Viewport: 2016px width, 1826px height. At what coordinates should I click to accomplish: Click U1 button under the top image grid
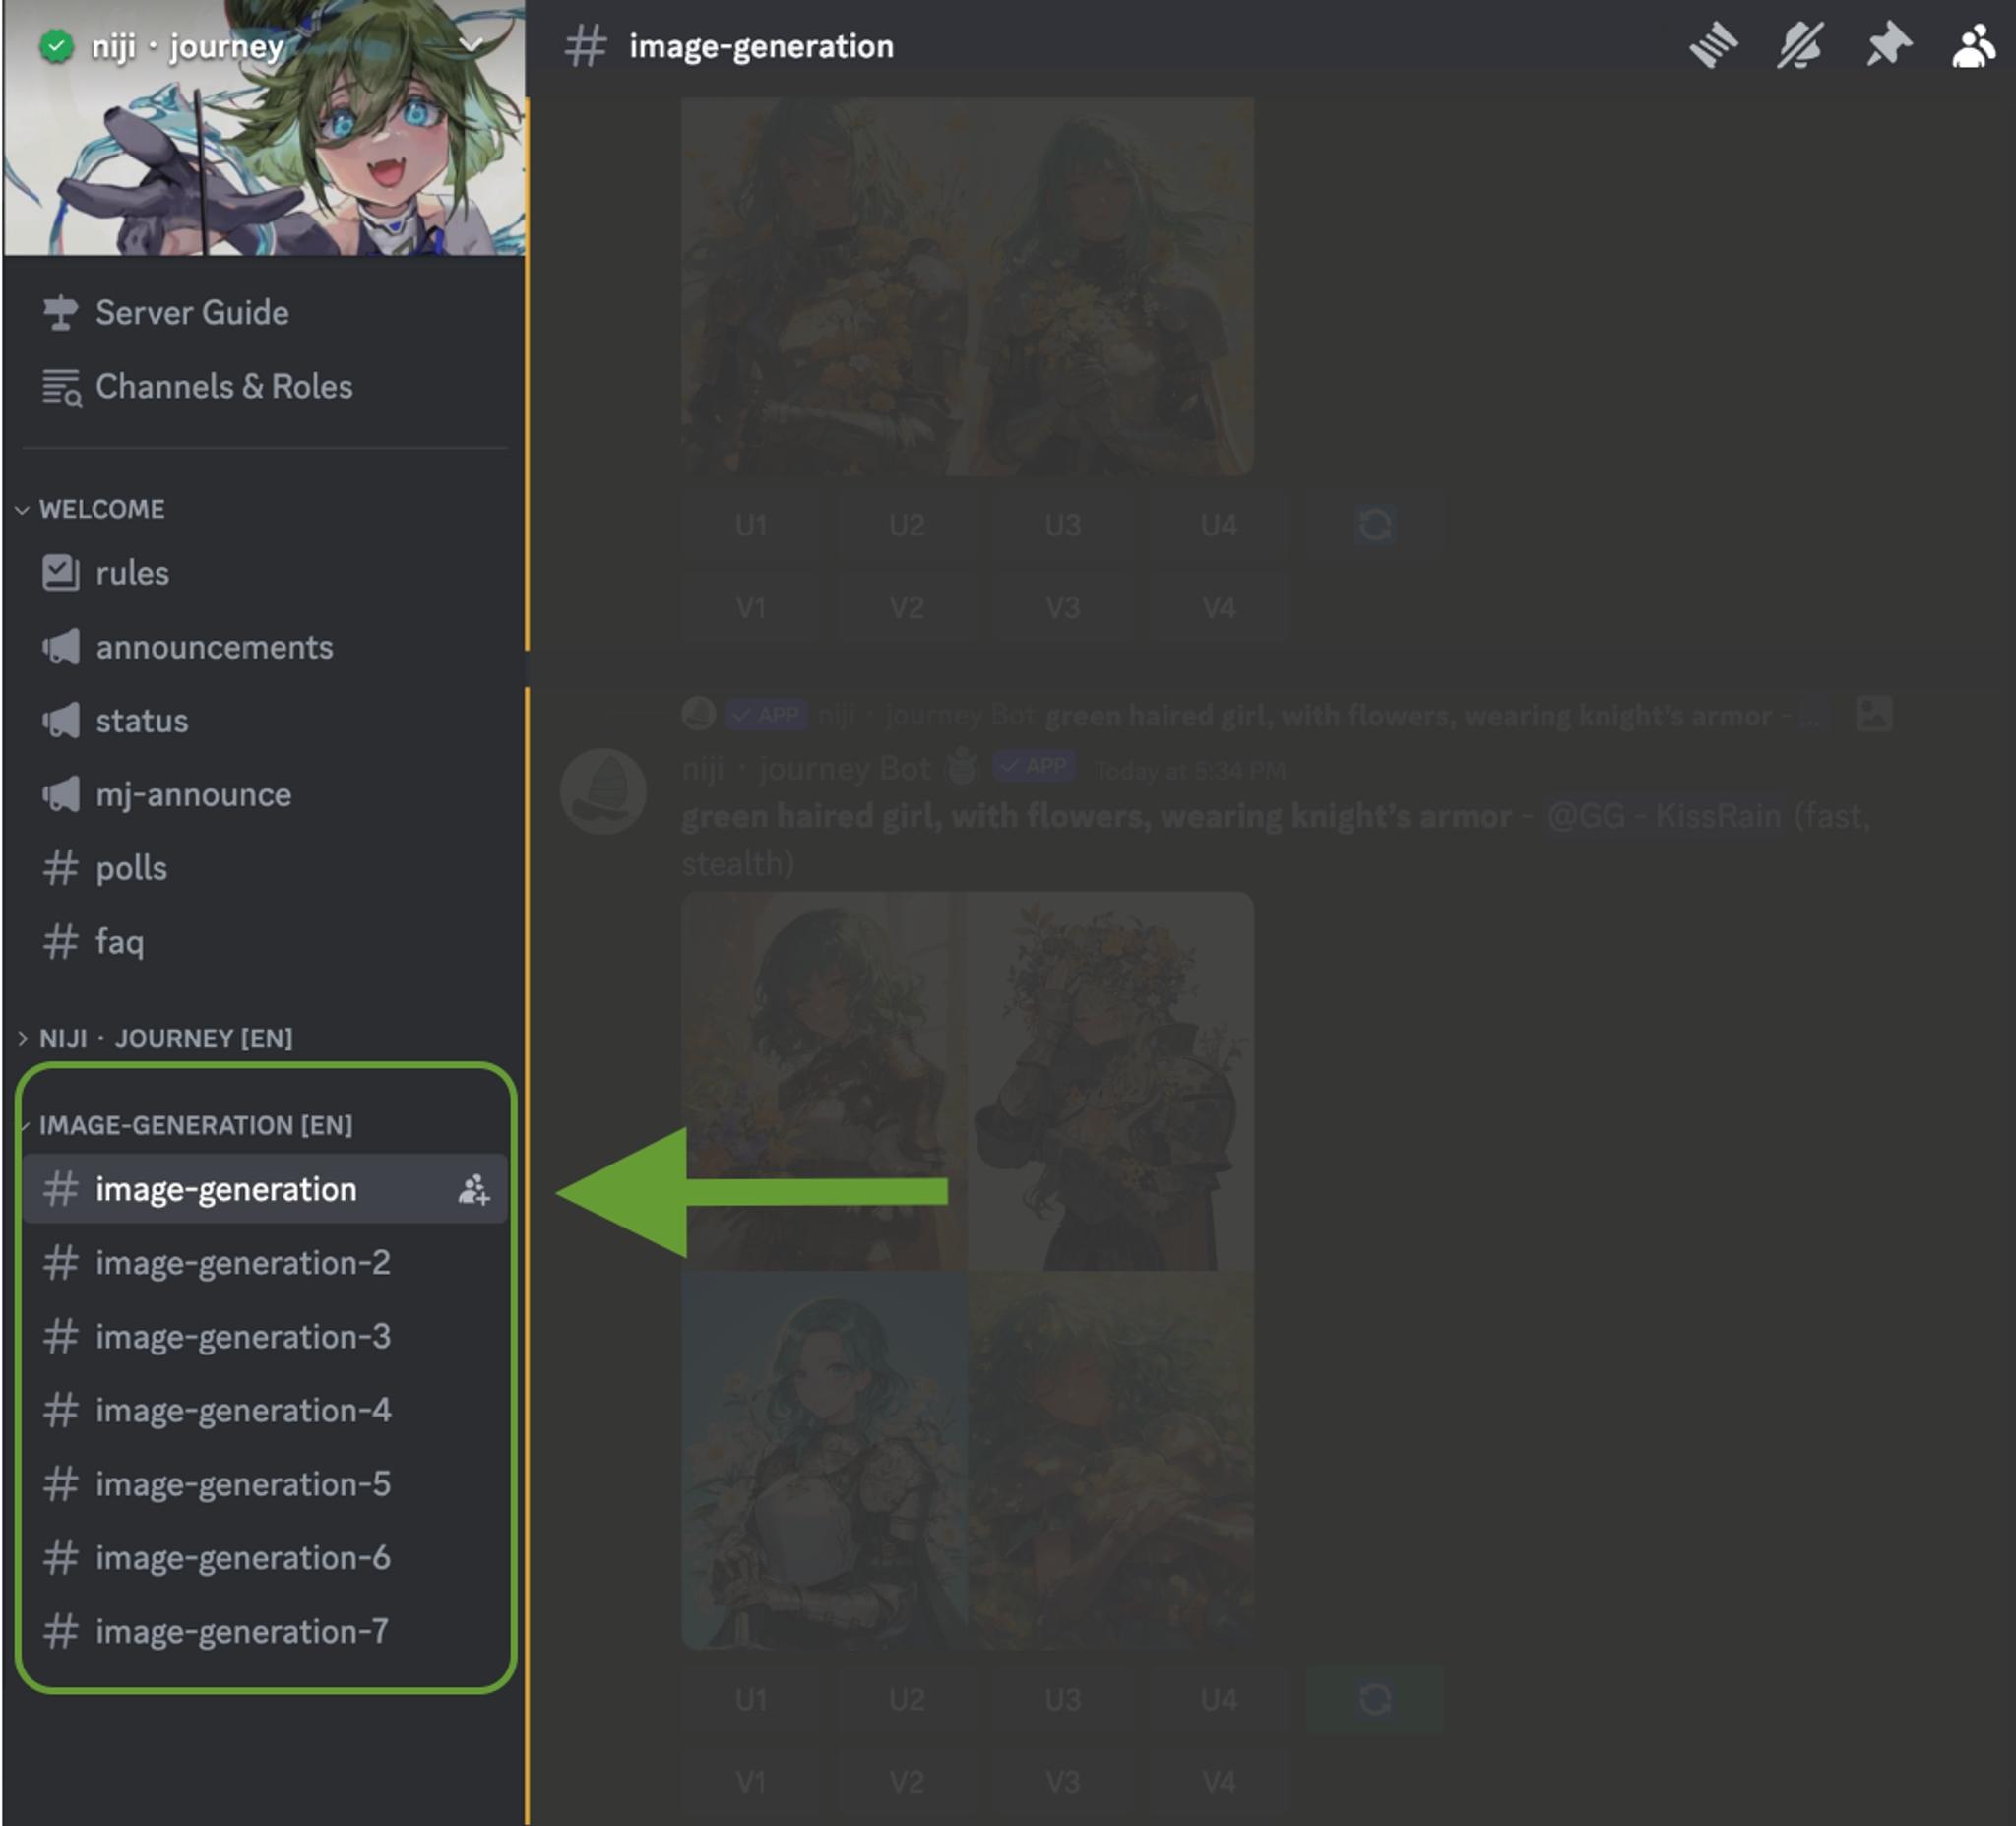751,525
